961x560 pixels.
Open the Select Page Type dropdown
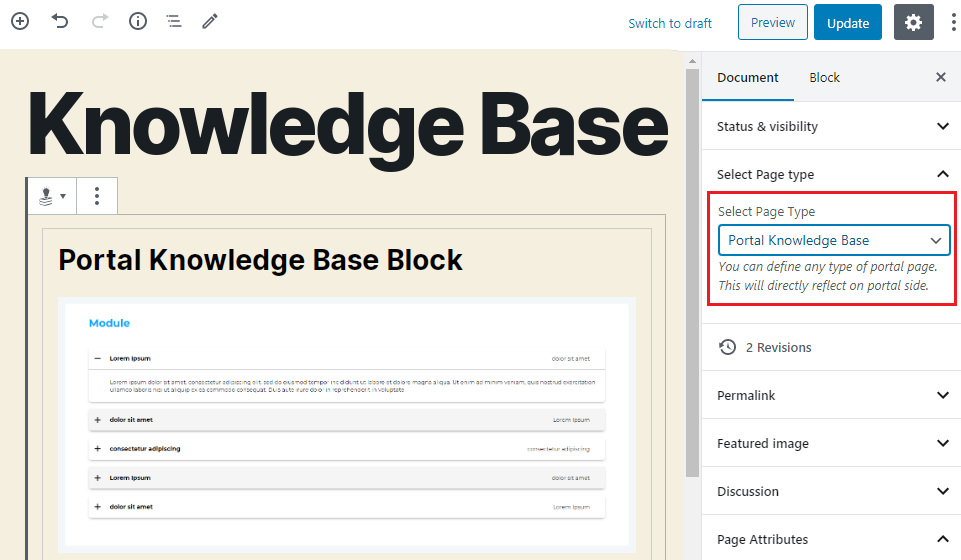pyautogui.click(x=834, y=240)
